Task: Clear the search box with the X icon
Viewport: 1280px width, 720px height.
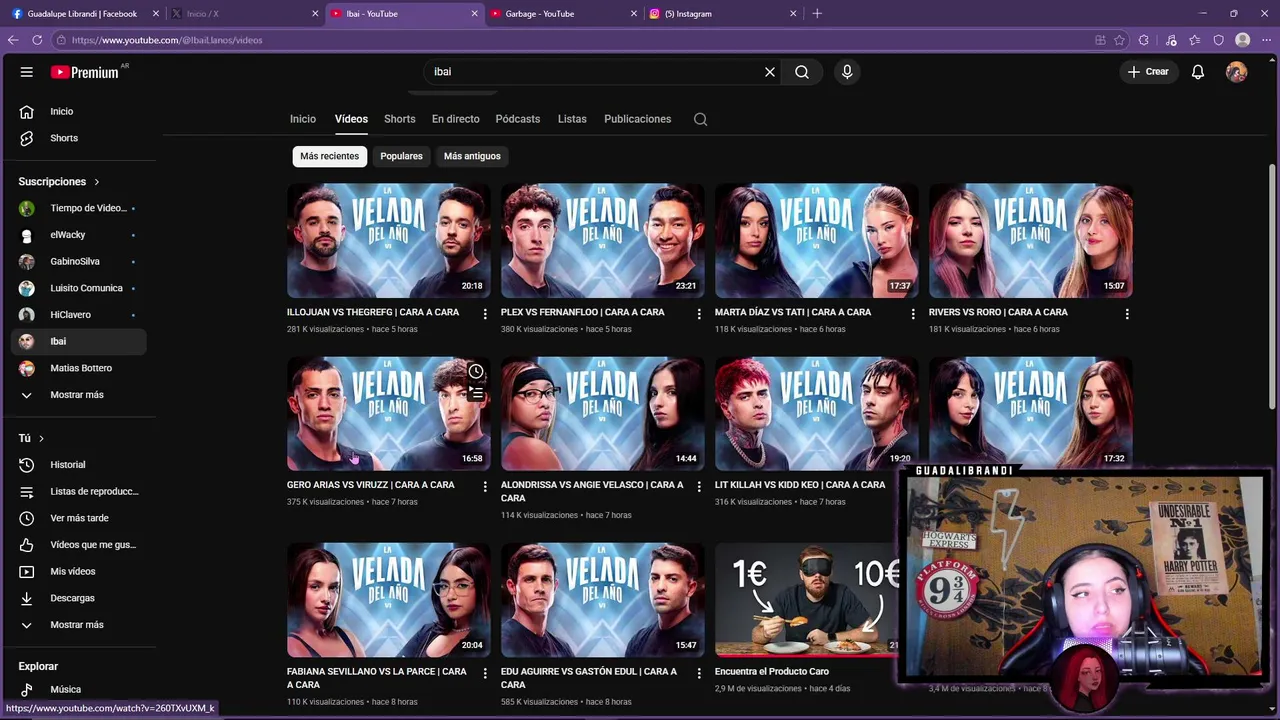Action: [x=770, y=72]
